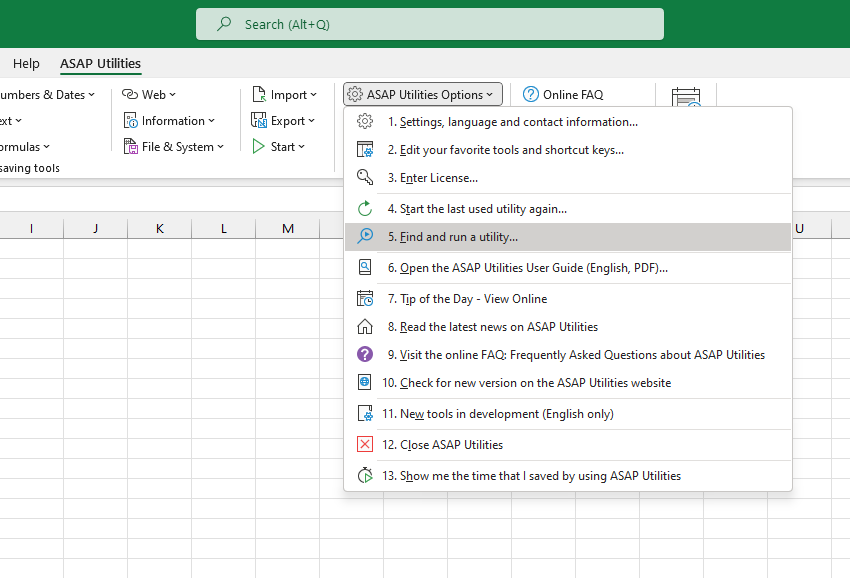
Task: Choose Find and run a utility
Action: tap(568, 237)
